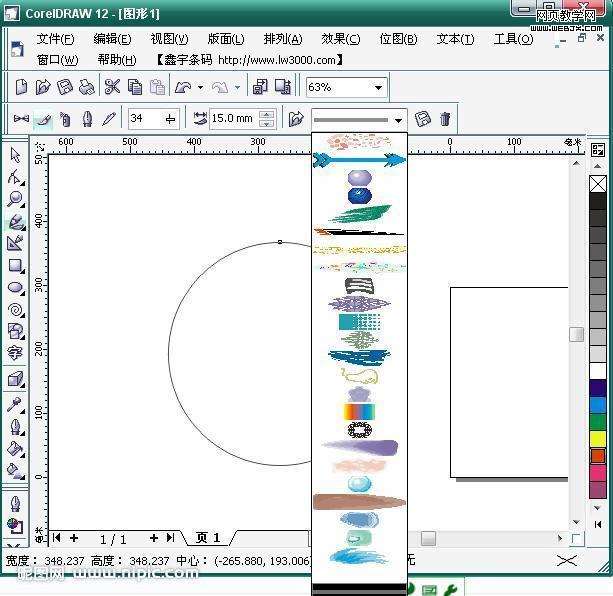
Task: Click the New document icon
Action: [x=21, y=86]
